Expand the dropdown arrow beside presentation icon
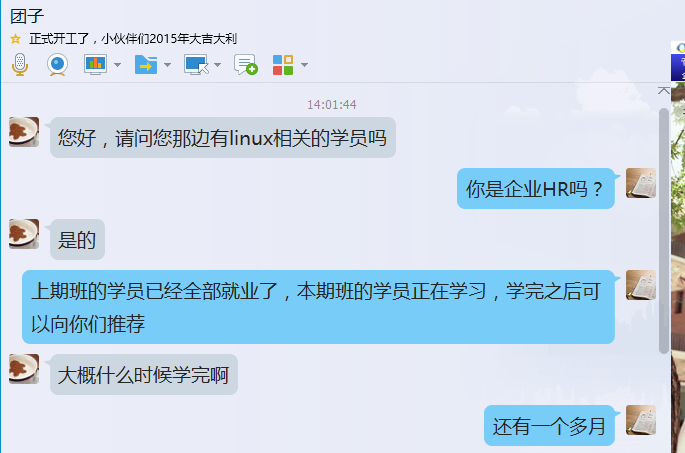Screen dimensions: 685x453 pyautogui.click(x=117, y=65)
